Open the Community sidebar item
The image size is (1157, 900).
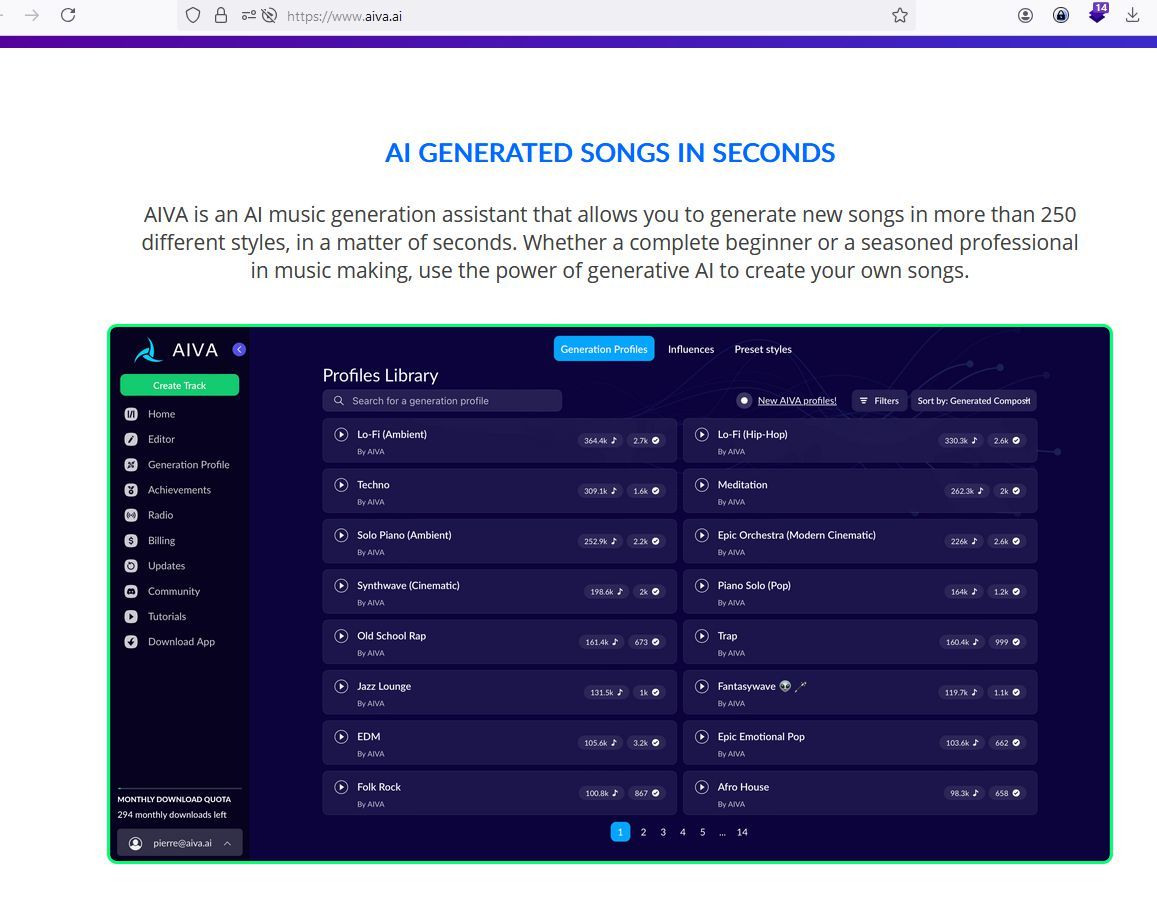[162, 591]
